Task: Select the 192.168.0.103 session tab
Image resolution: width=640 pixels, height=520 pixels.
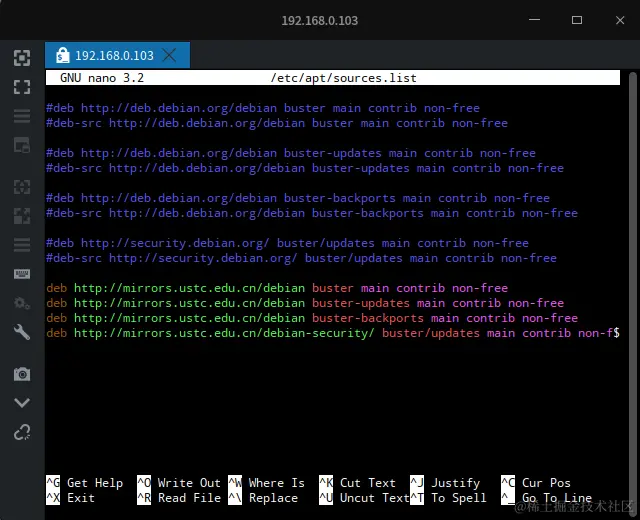Action: click(117, 55)
